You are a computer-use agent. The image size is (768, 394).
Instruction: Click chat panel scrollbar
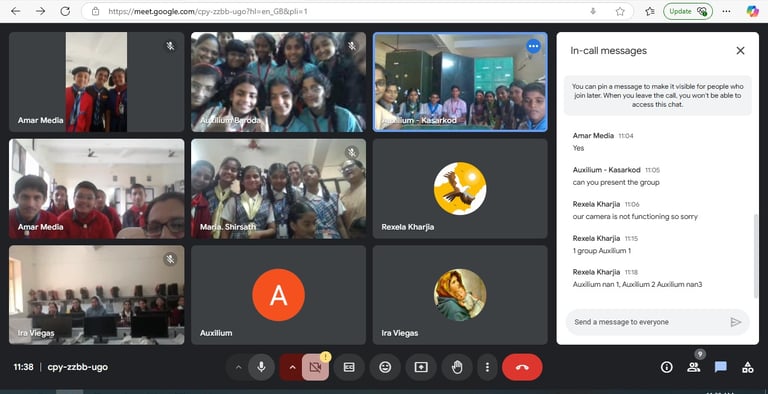coord(756,256)
